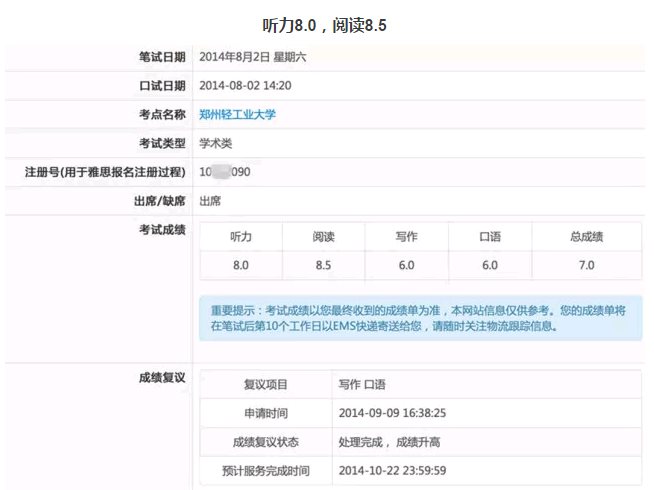Select the 成绩复议 label
The image size is (654, 490).
162,378
